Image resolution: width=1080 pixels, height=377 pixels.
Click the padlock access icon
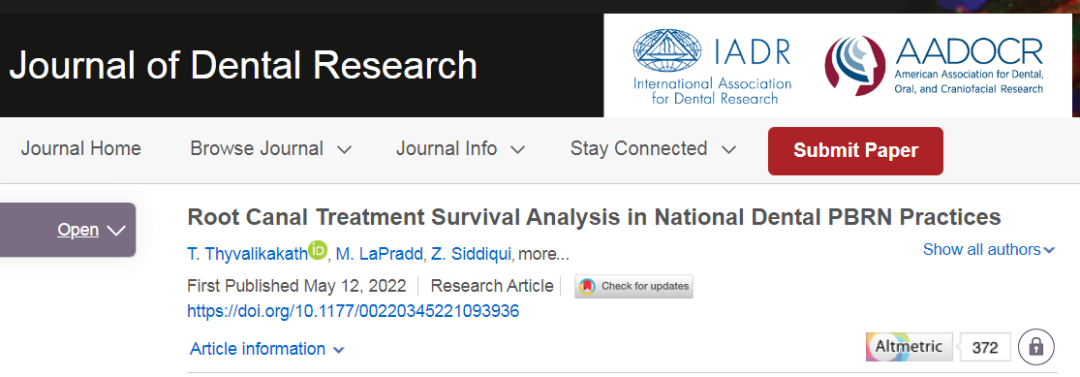(1037, 347)
